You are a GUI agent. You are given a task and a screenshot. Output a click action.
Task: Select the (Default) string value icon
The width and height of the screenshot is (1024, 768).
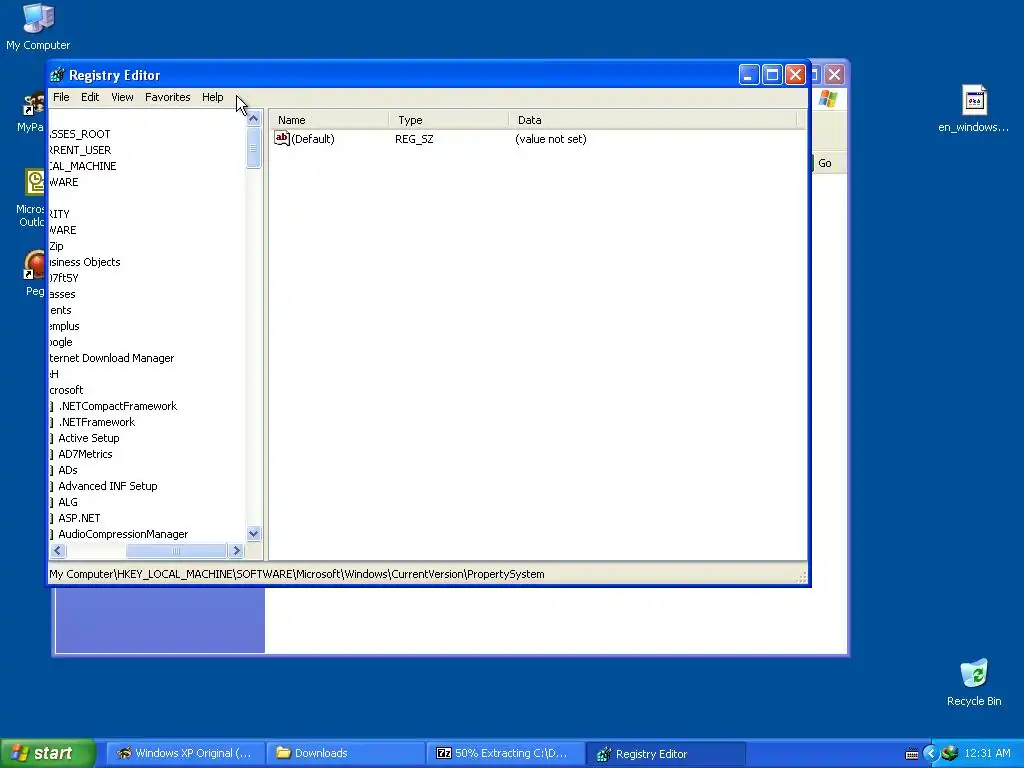point(281,138)
